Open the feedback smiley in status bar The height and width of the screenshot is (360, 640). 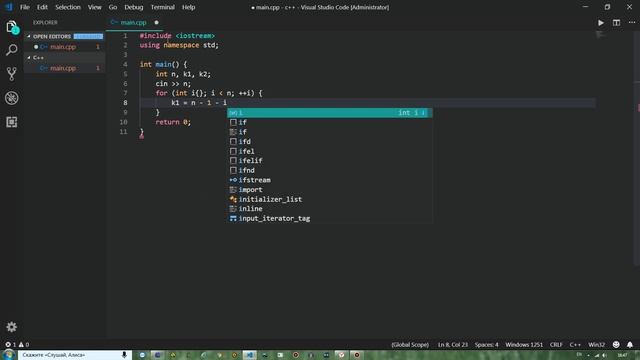[x=616, y=344]
